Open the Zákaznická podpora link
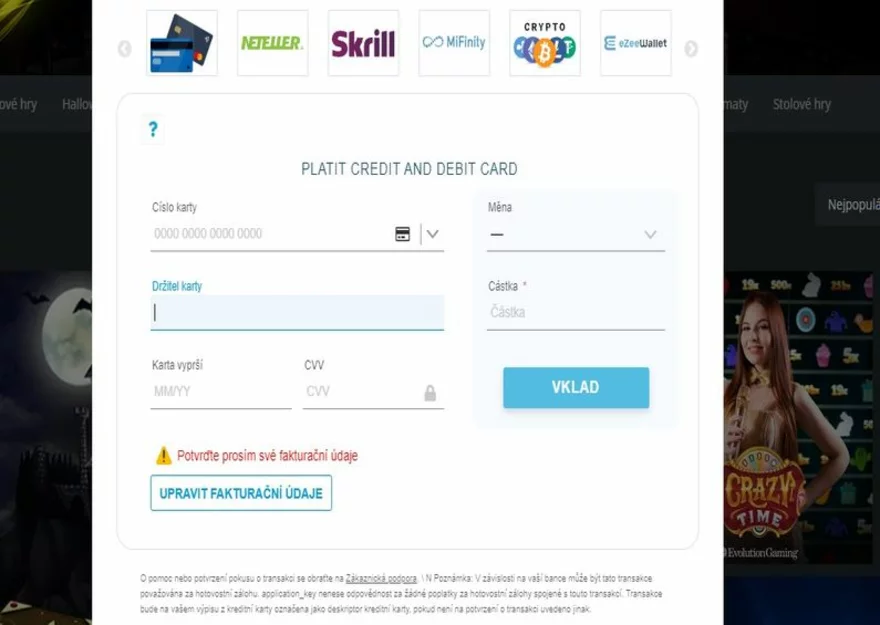The image size is (880, 625). [381, 578]
